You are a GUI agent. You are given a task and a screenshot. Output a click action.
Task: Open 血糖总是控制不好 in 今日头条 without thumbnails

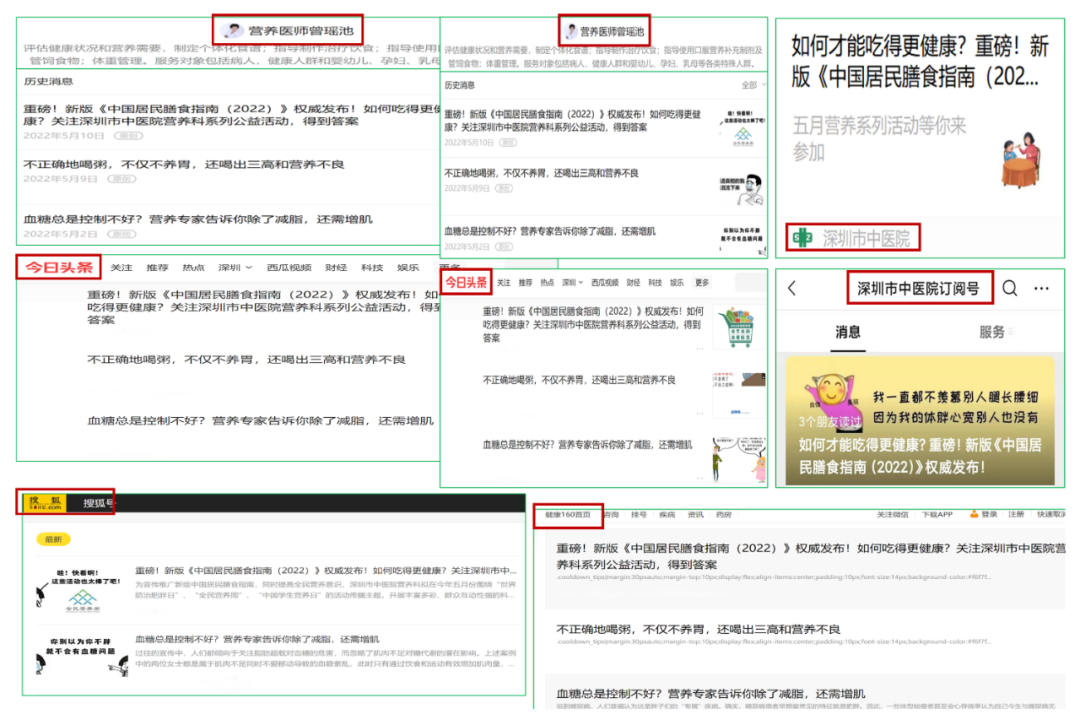click(260, 421)
